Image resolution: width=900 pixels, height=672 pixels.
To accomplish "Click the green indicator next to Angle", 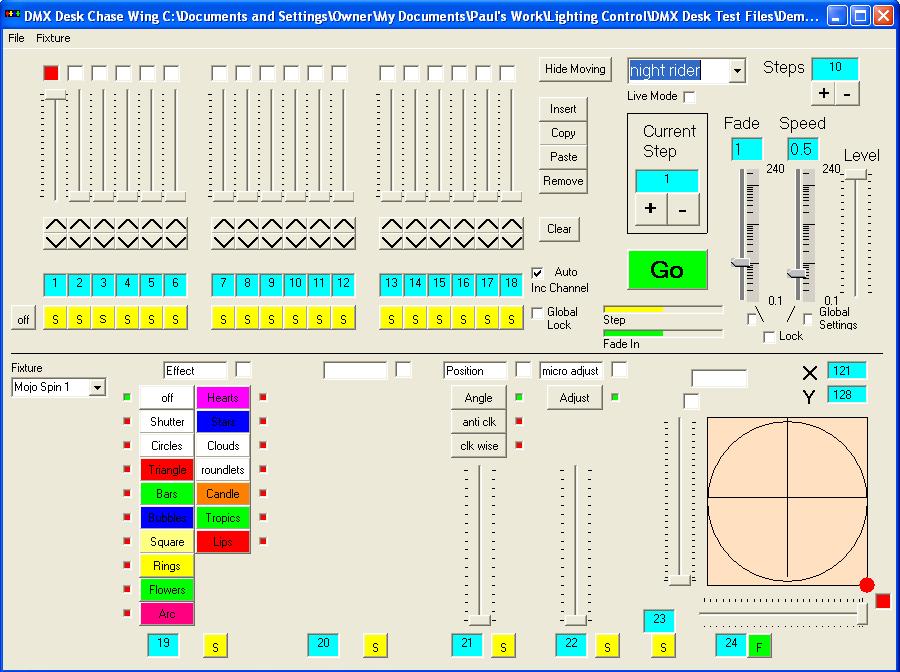I will point(519,397).
